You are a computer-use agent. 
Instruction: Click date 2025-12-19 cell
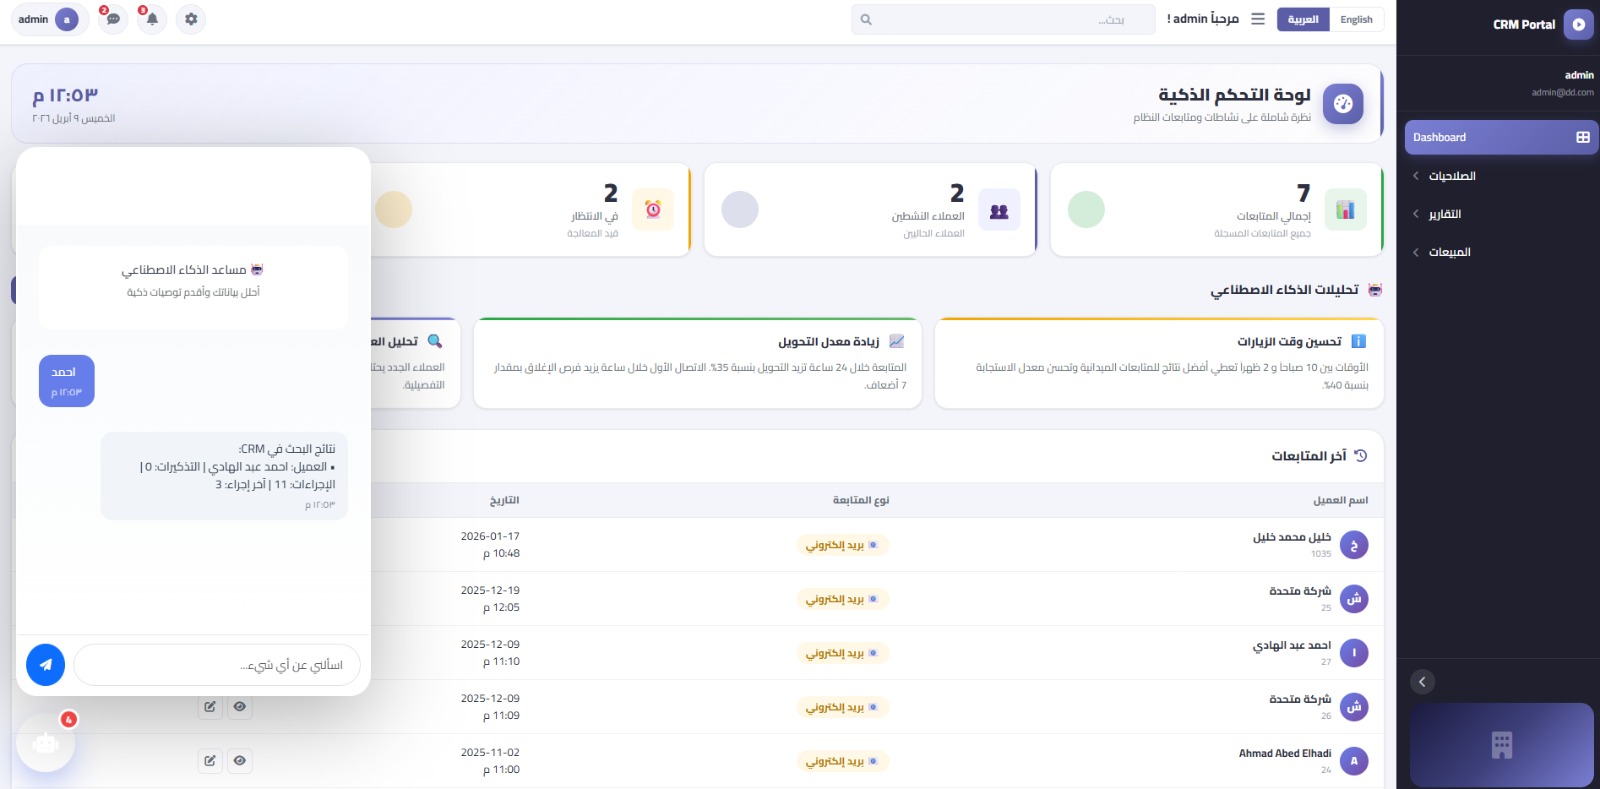coord(490,599)
